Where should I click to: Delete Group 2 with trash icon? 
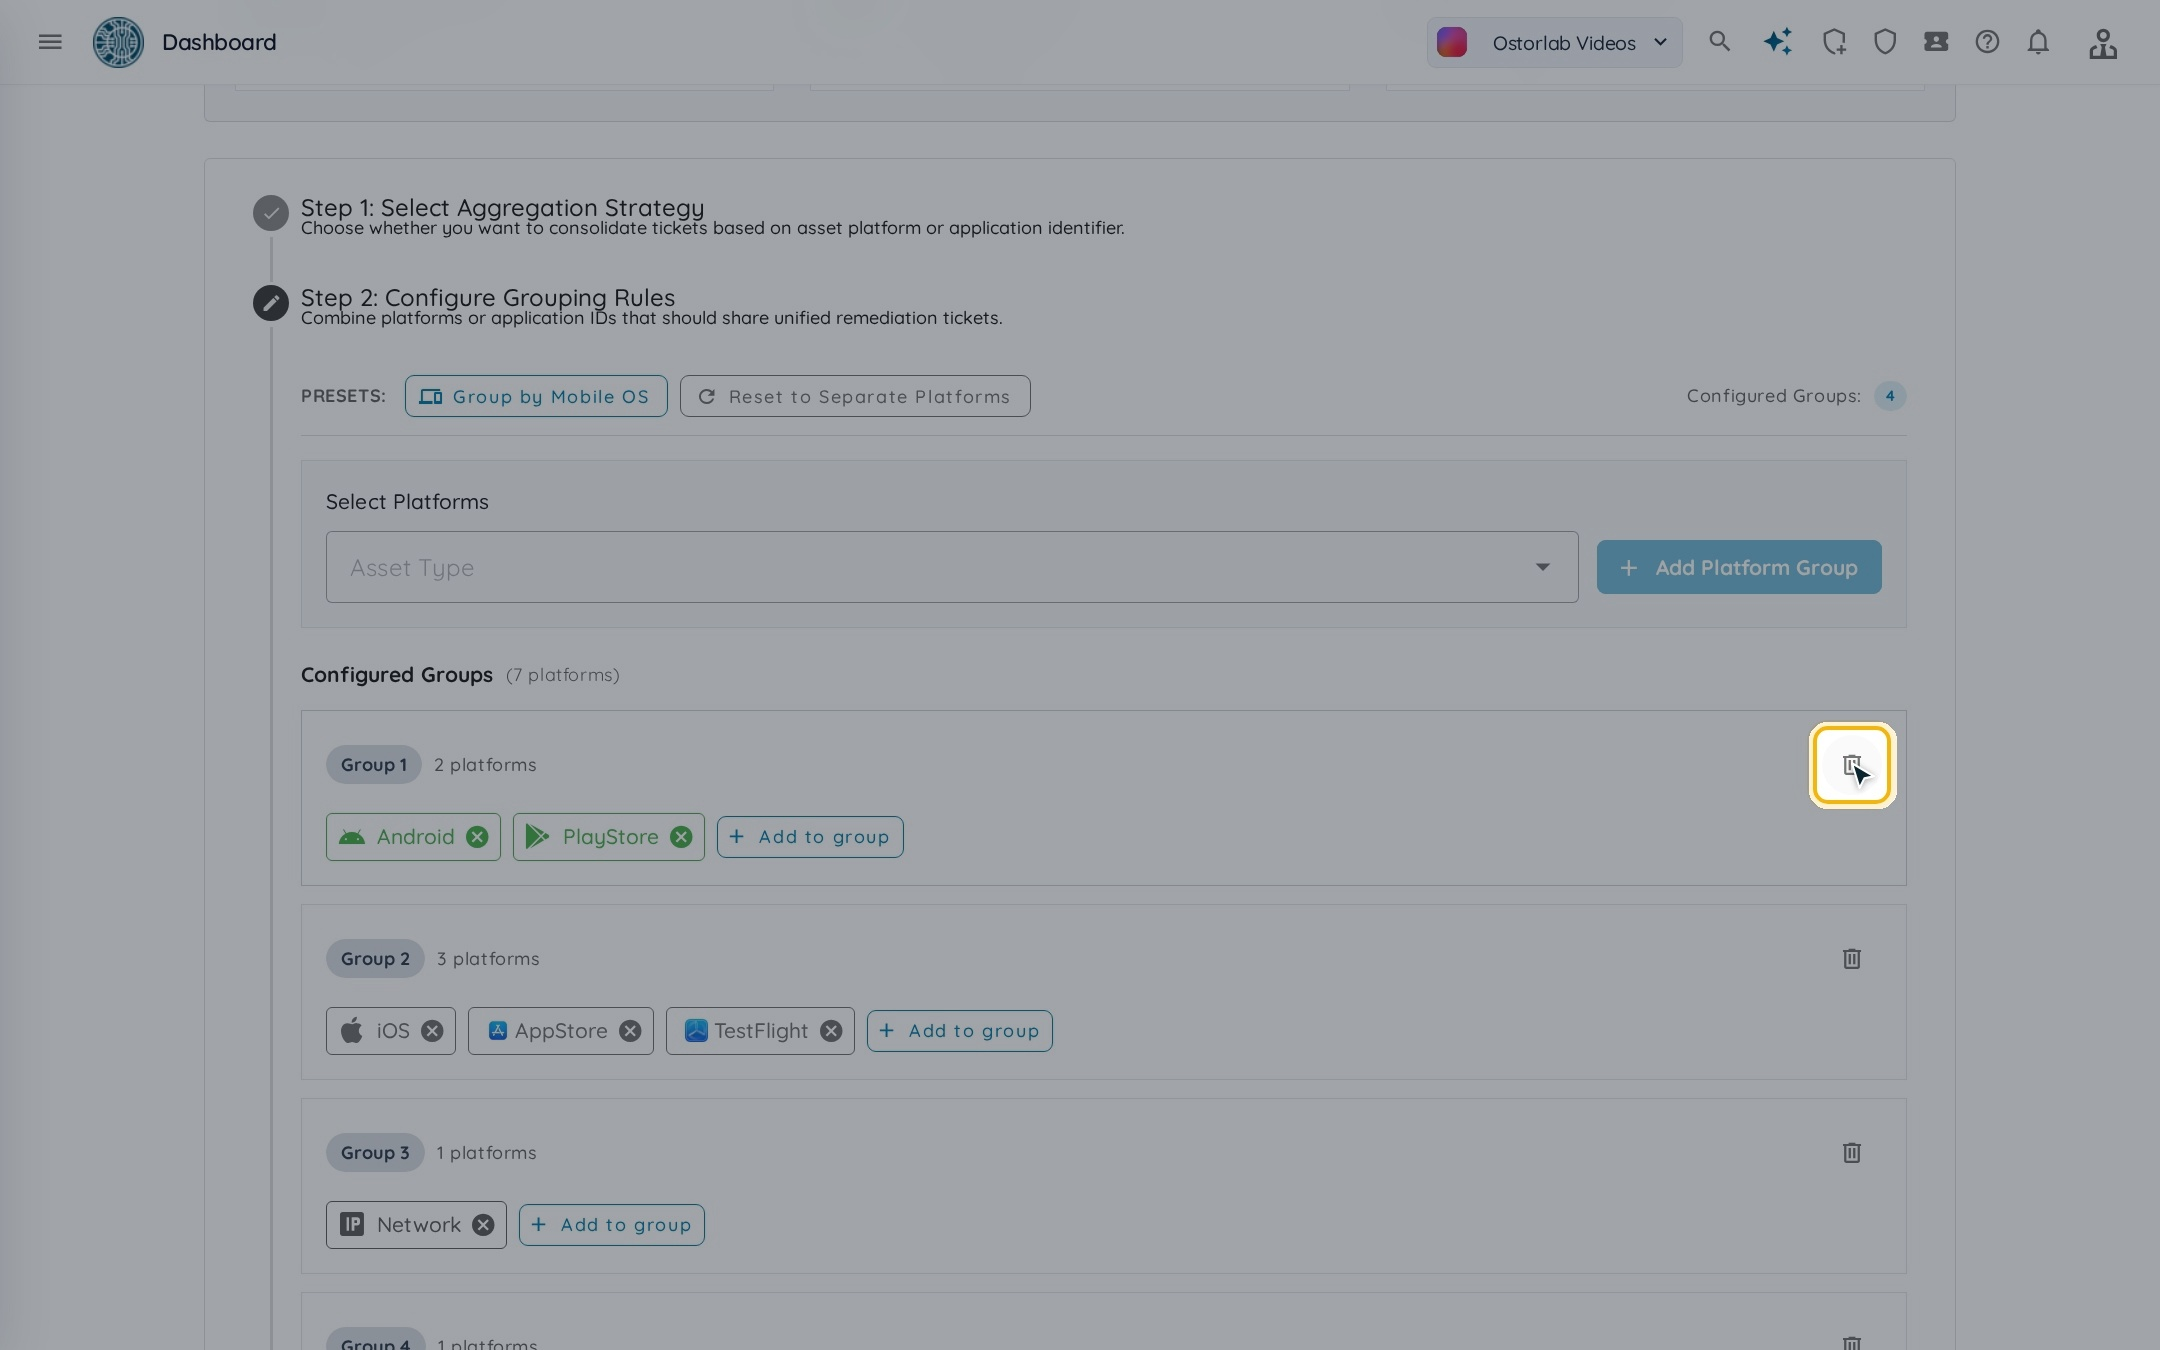1852,959
